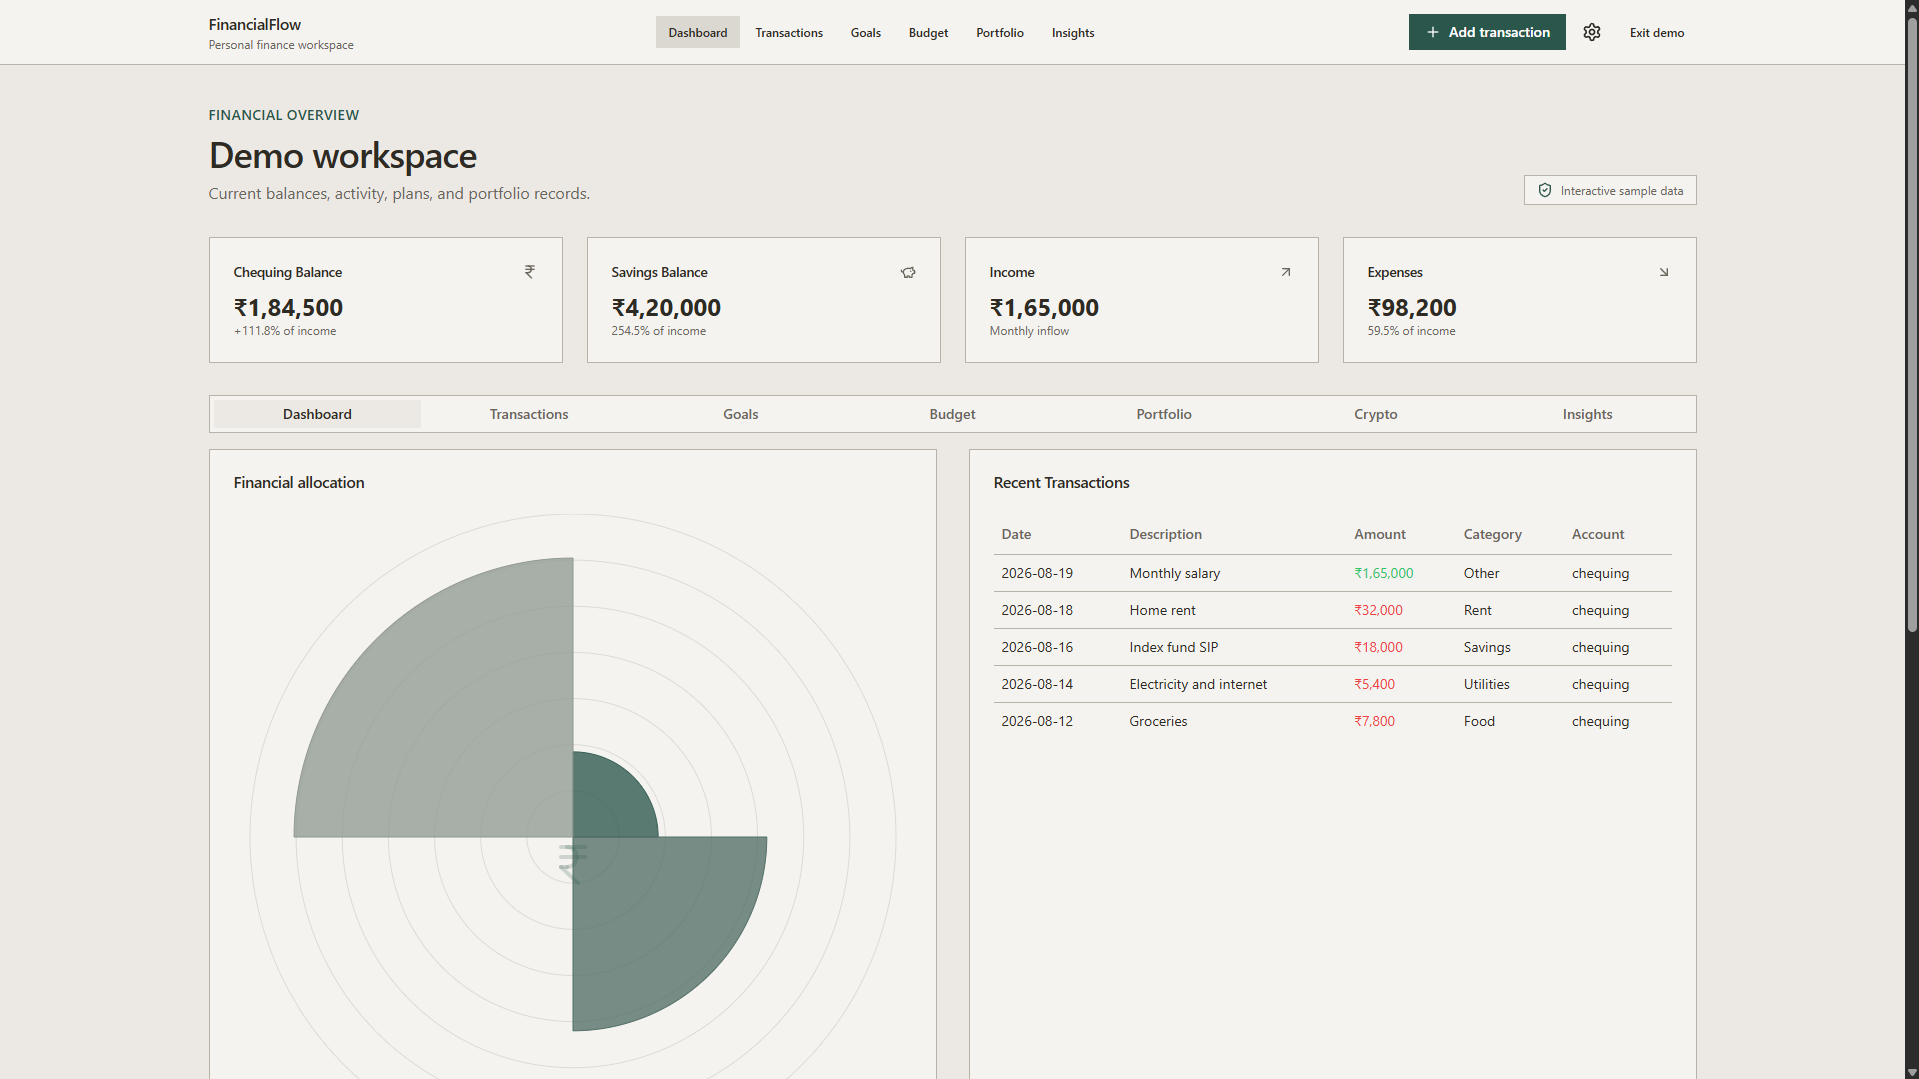
Task: Click the Home rent transaction description
Action: click(x=1162, y=610)
